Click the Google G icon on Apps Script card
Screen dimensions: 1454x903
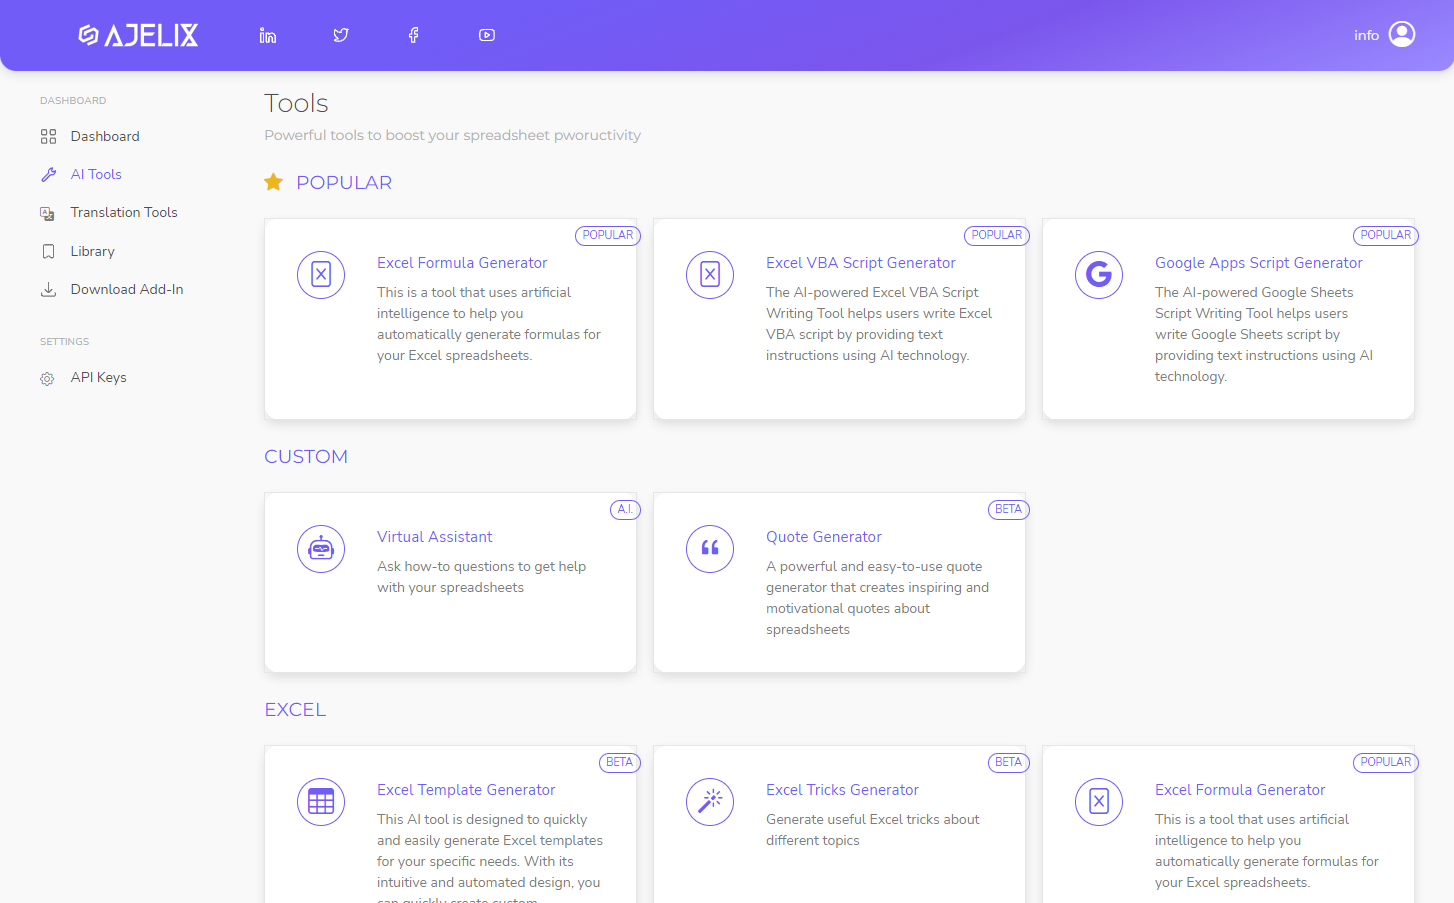(x=1099, y=274)
